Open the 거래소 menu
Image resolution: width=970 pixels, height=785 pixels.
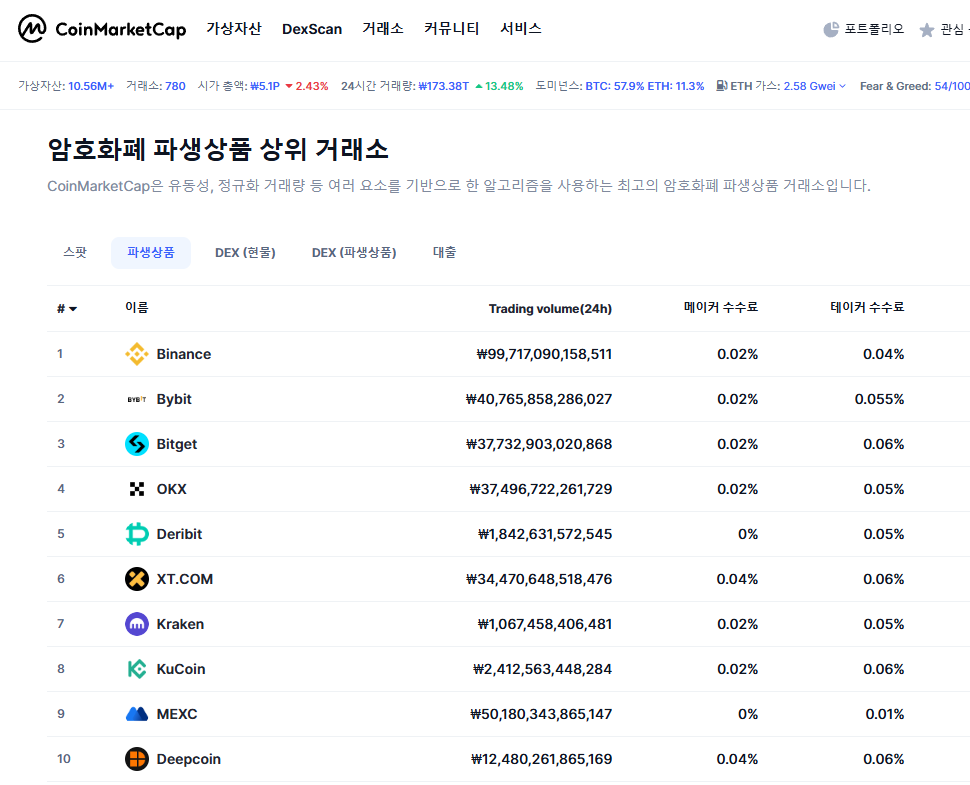point(383,28)
